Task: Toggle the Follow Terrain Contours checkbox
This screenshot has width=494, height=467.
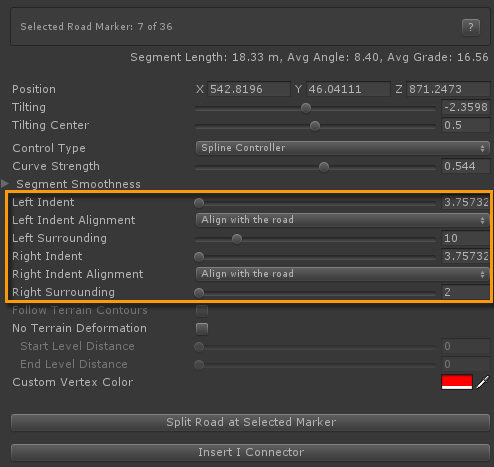Action: [x=202, y=311]
